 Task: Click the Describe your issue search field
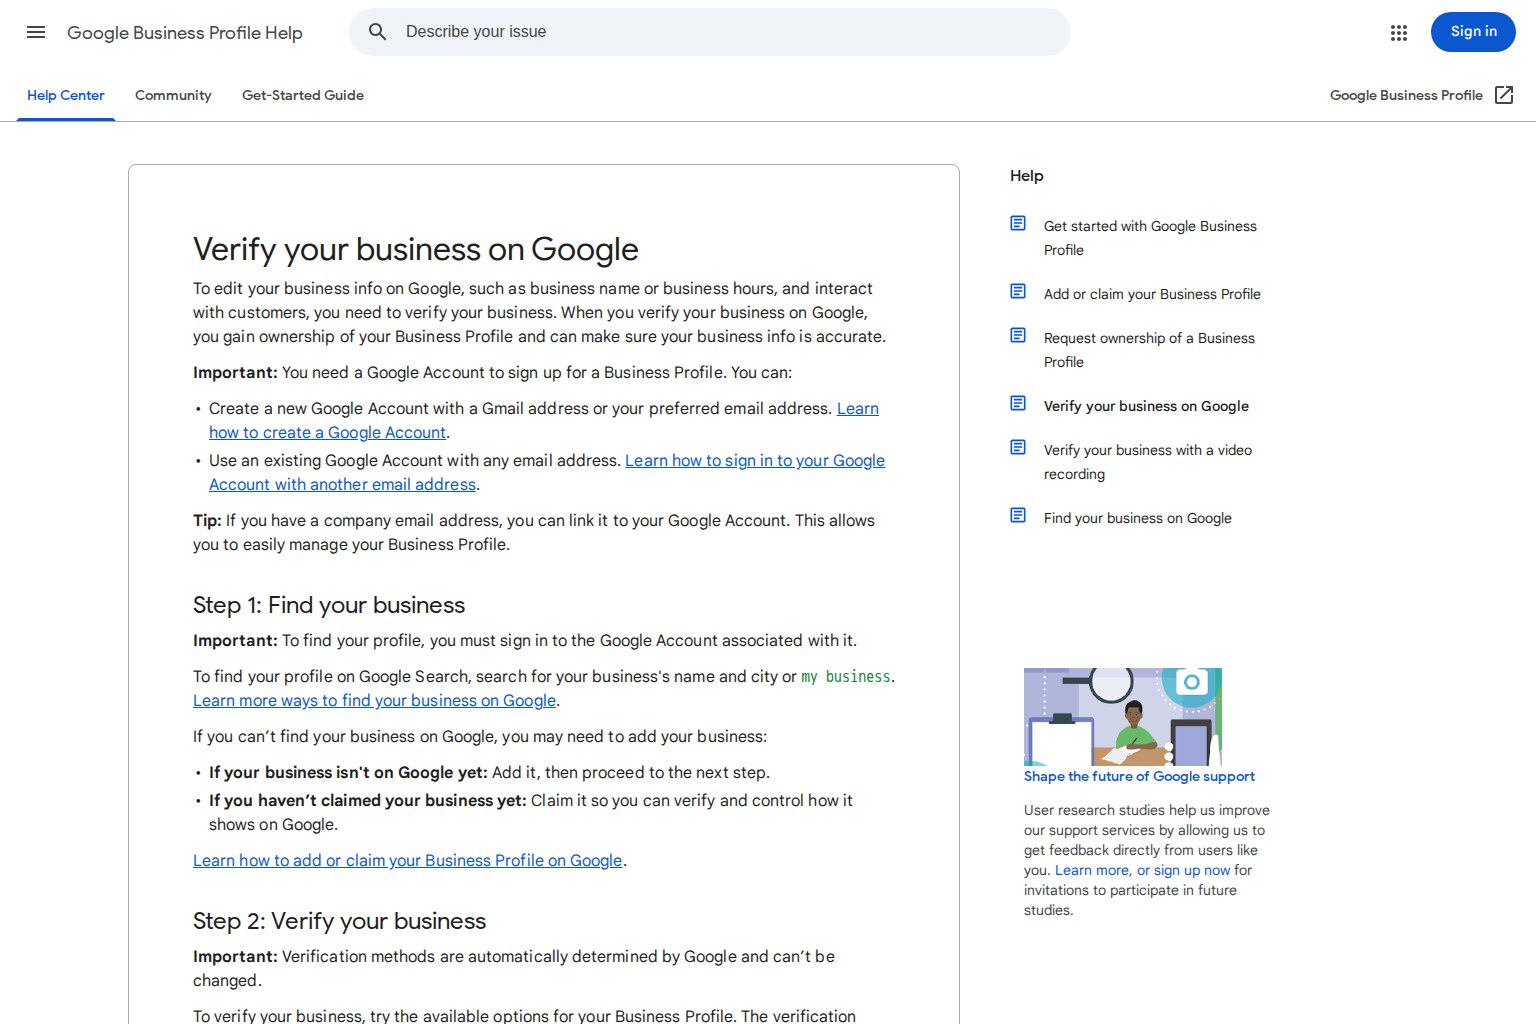point(710,32)
